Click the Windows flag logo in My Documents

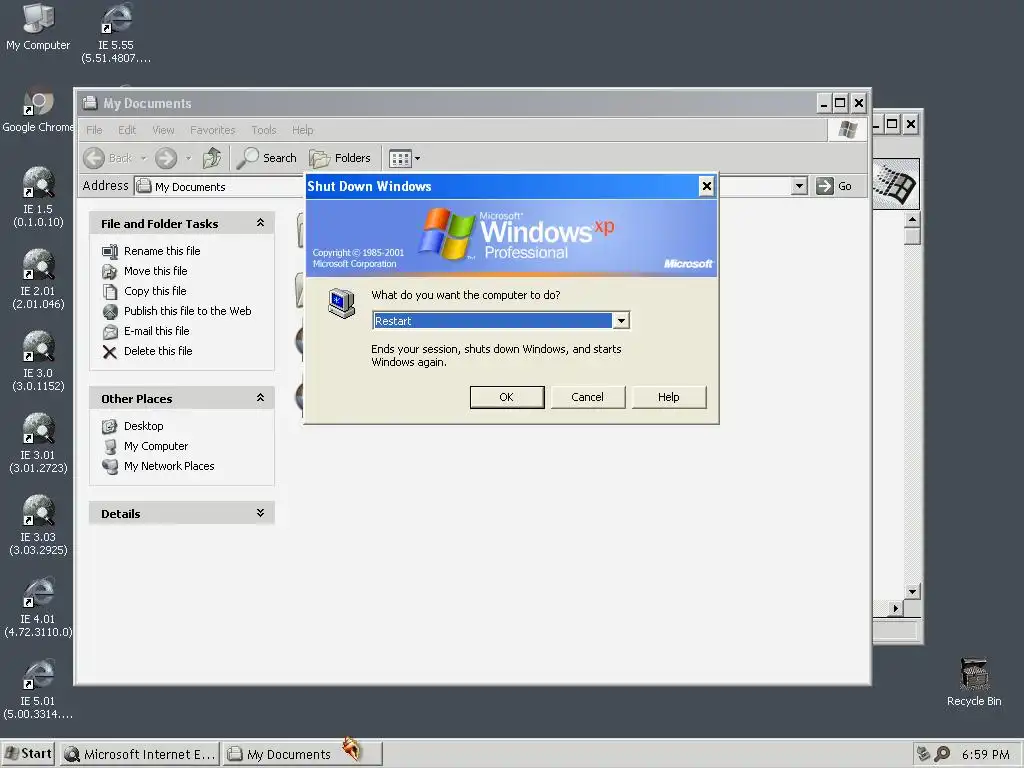click(848, 129)
